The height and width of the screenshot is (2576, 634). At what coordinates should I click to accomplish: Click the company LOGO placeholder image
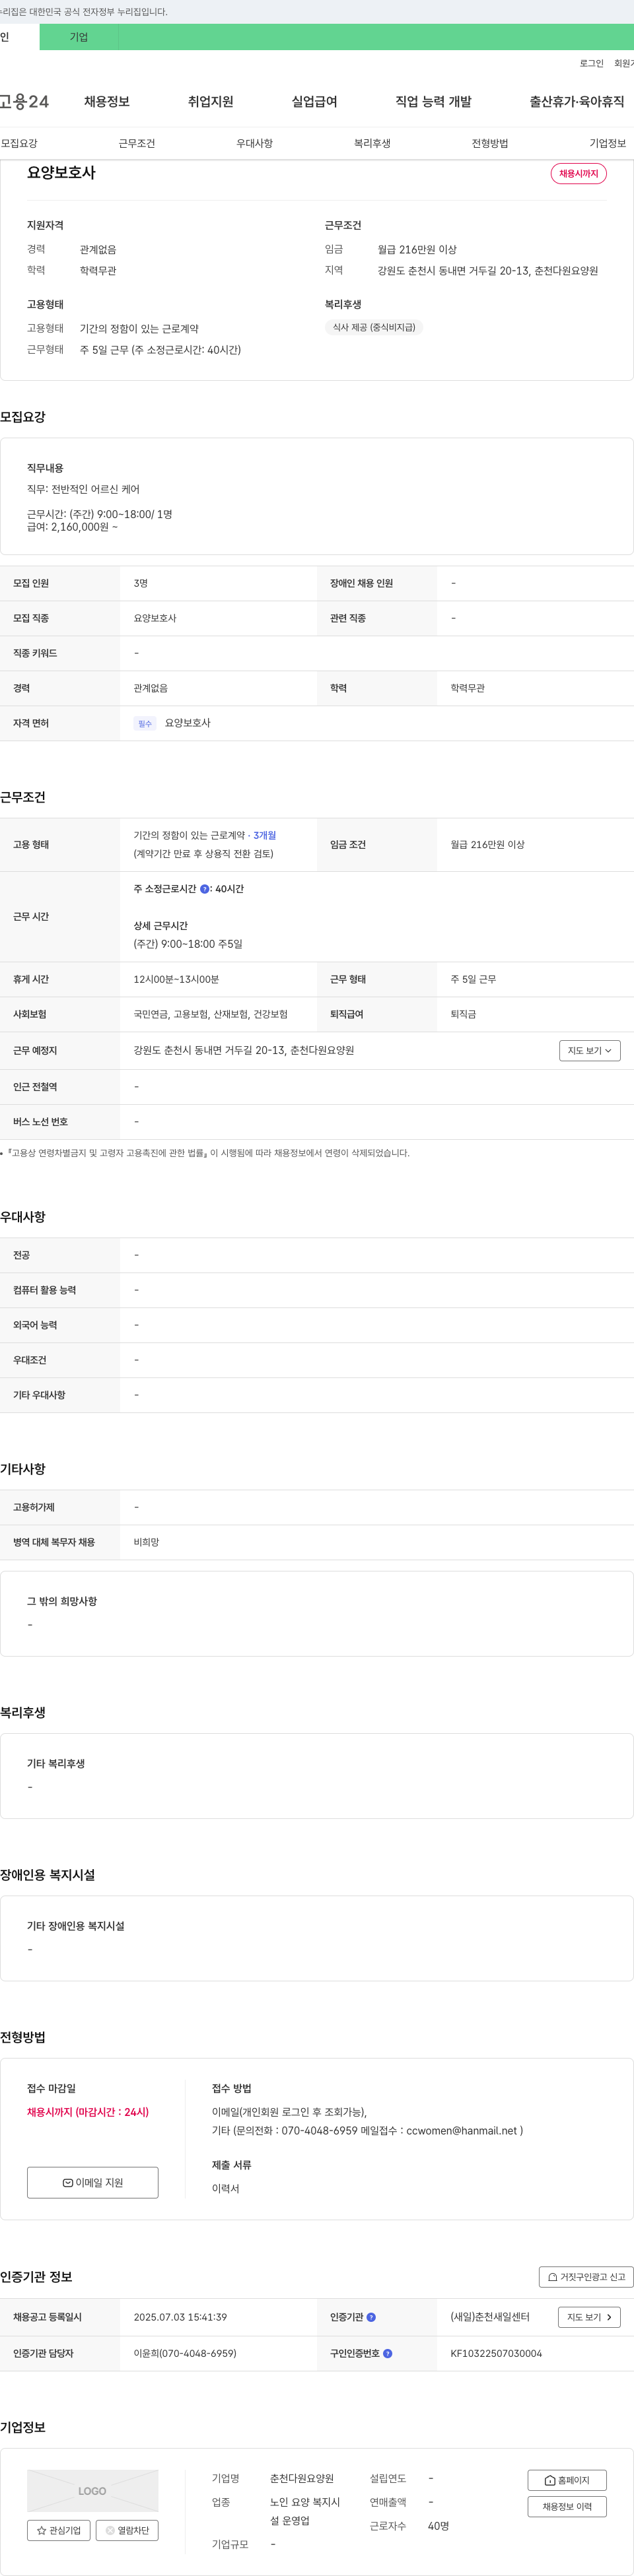(x=93, y=2491)
